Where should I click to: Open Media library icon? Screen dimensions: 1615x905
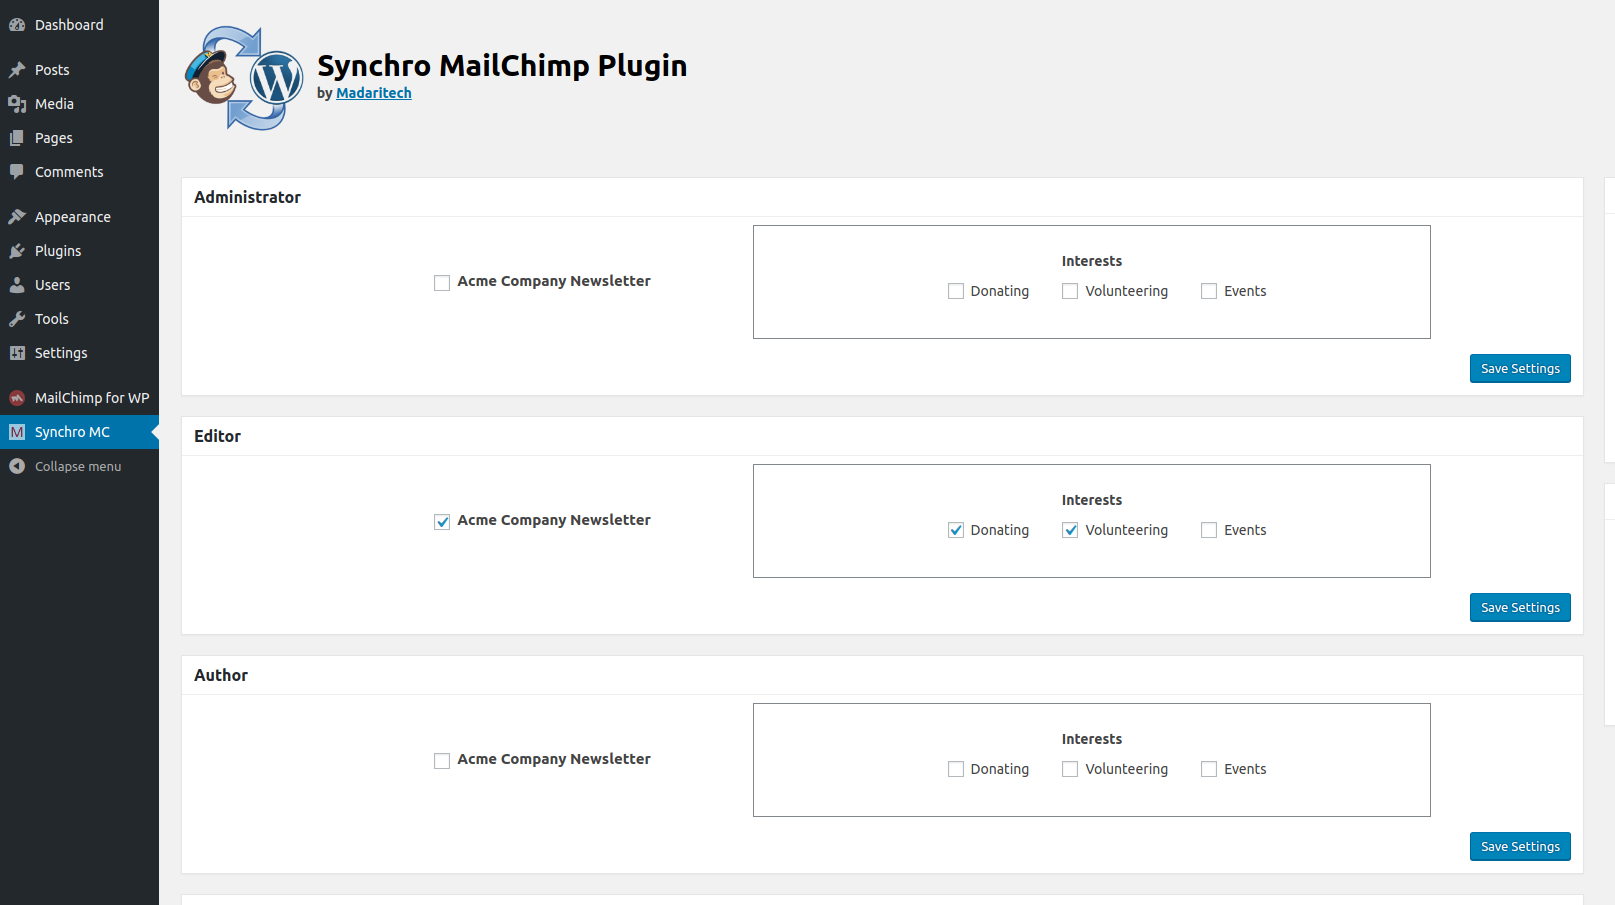click(17, 104)
